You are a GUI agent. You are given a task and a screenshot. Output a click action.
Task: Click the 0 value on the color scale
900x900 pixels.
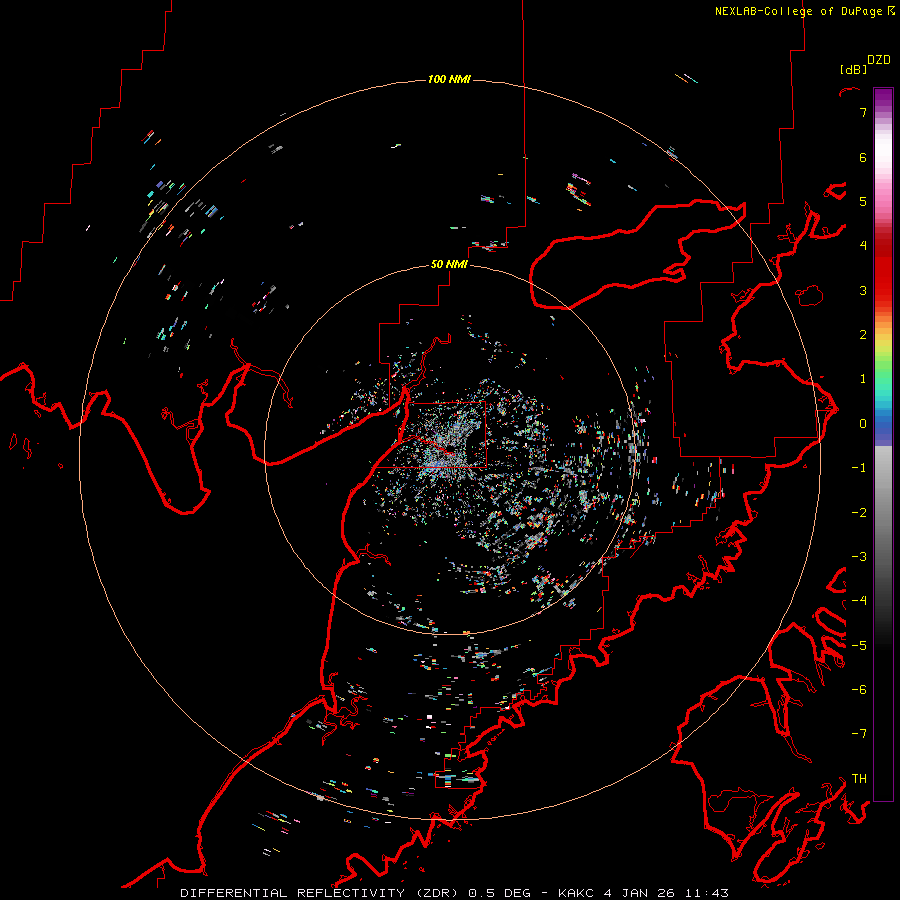coord(863,424)
